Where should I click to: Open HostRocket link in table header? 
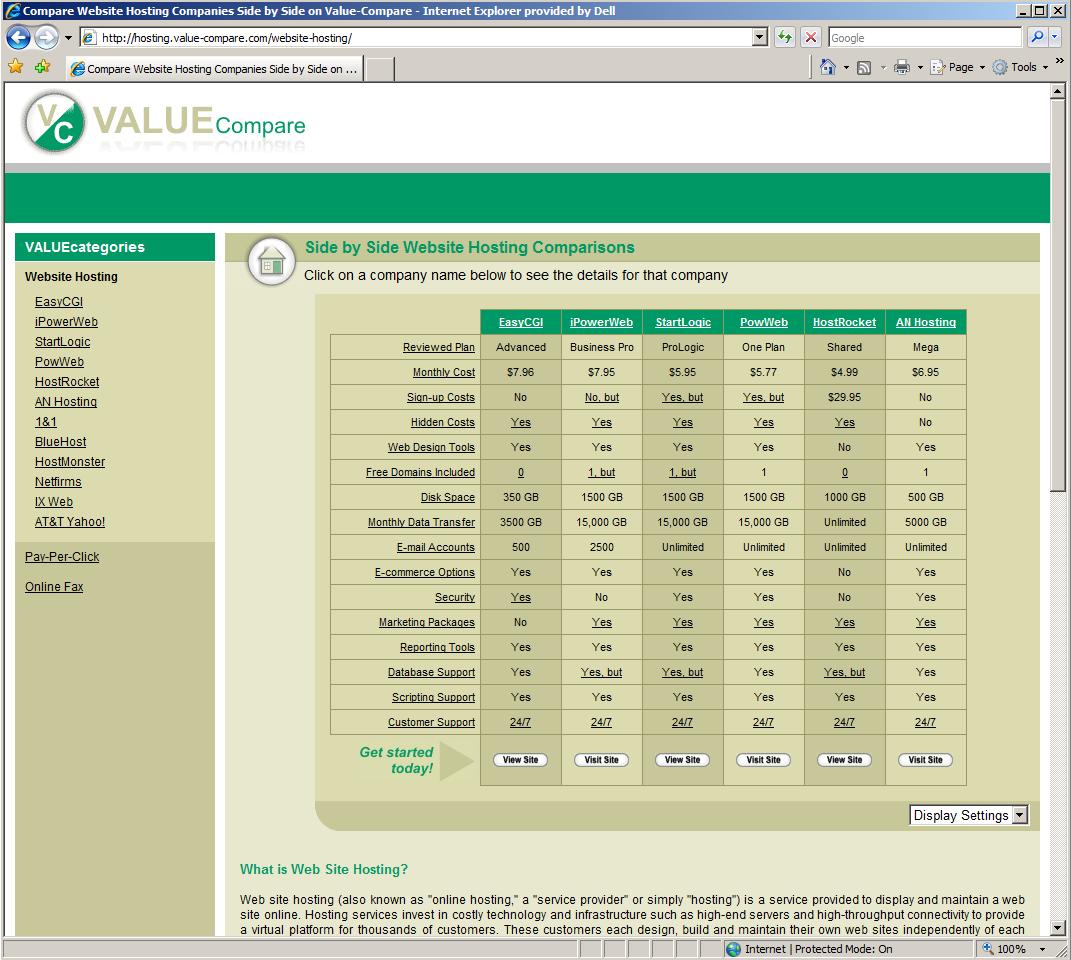point(844,322)
